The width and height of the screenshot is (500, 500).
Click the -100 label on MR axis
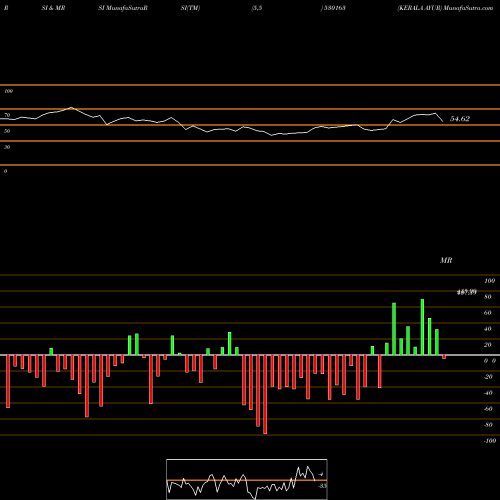pyautogui.click(x=490, y=441)
